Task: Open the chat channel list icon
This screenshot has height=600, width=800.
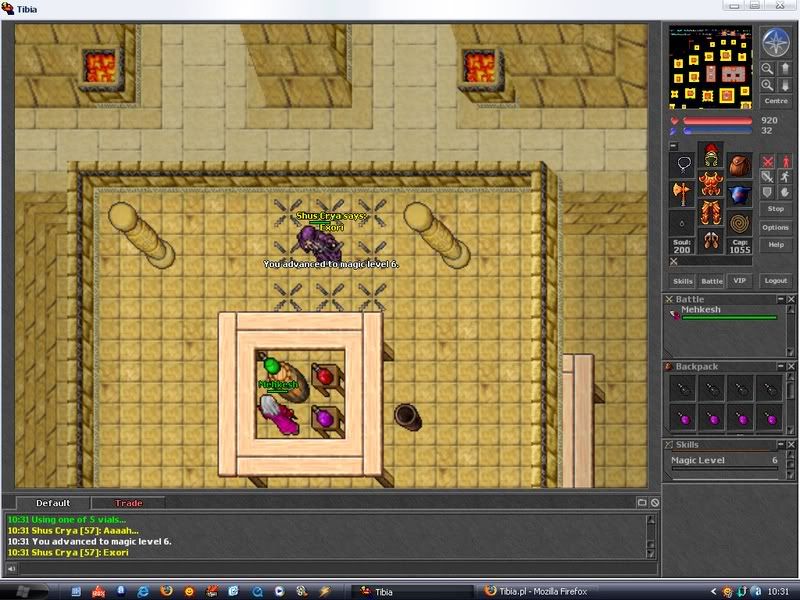Action: point(642,503)
